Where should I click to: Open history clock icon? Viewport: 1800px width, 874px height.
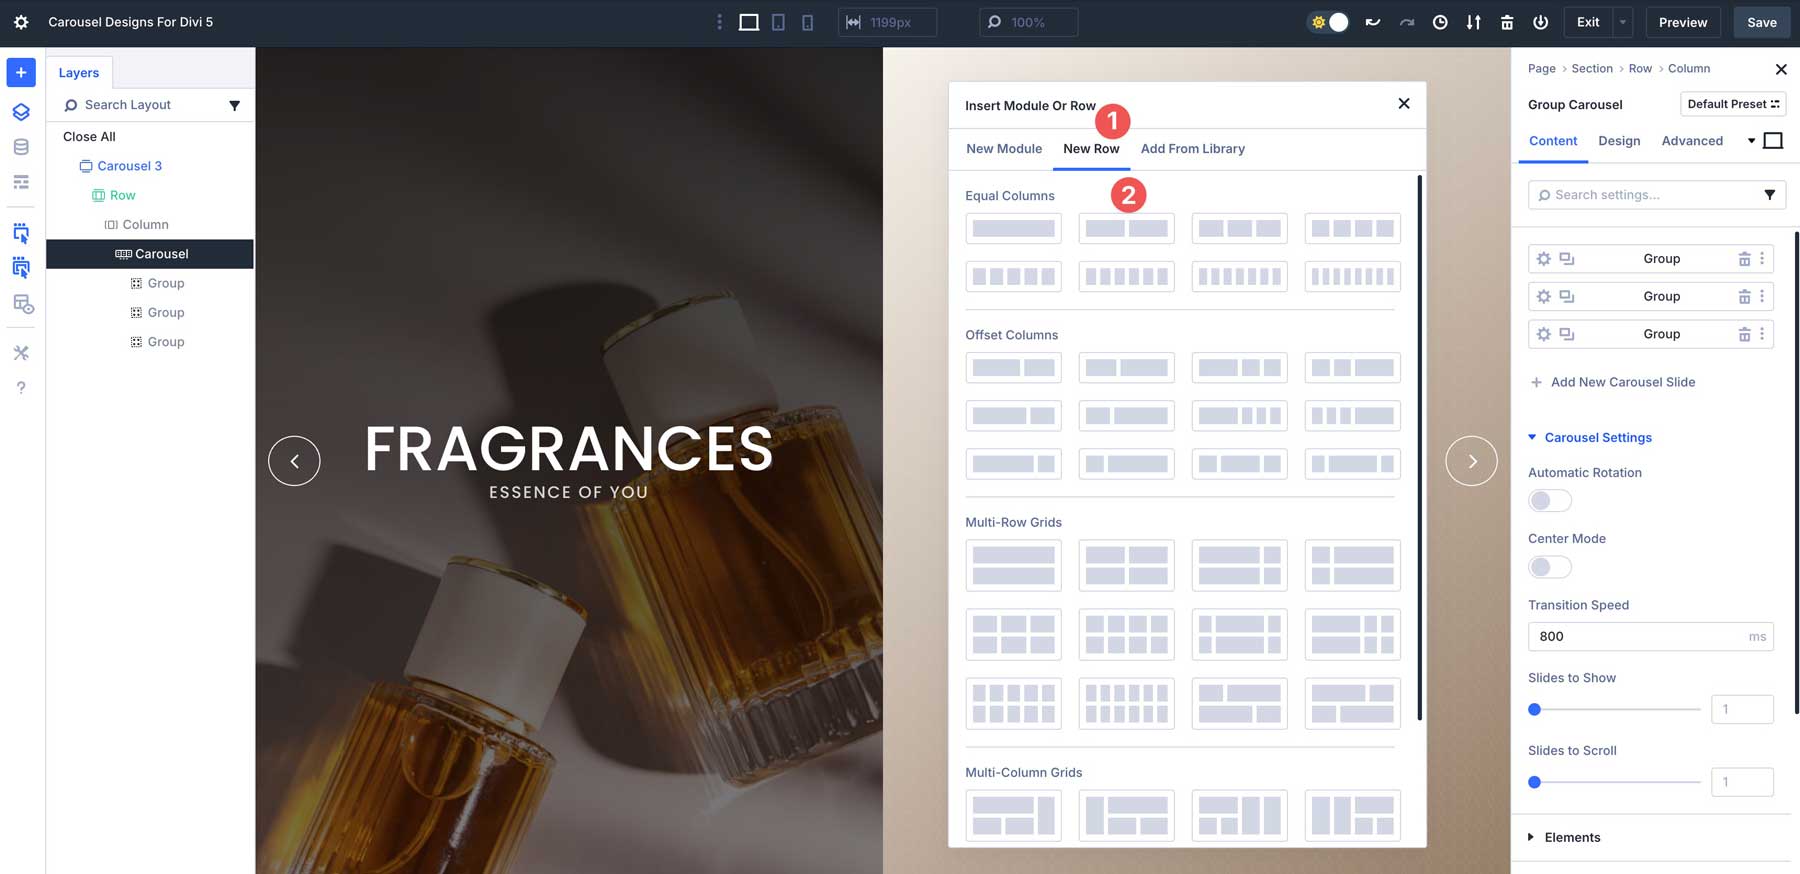pos(1440,22)
